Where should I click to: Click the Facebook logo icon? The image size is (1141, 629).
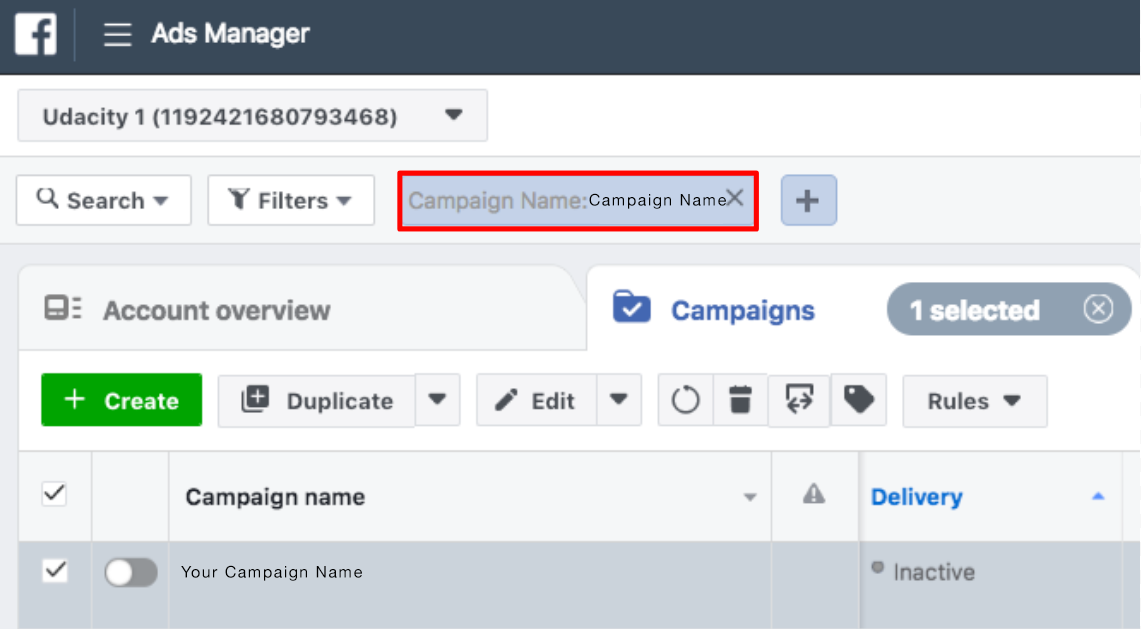tap(35, 35)
